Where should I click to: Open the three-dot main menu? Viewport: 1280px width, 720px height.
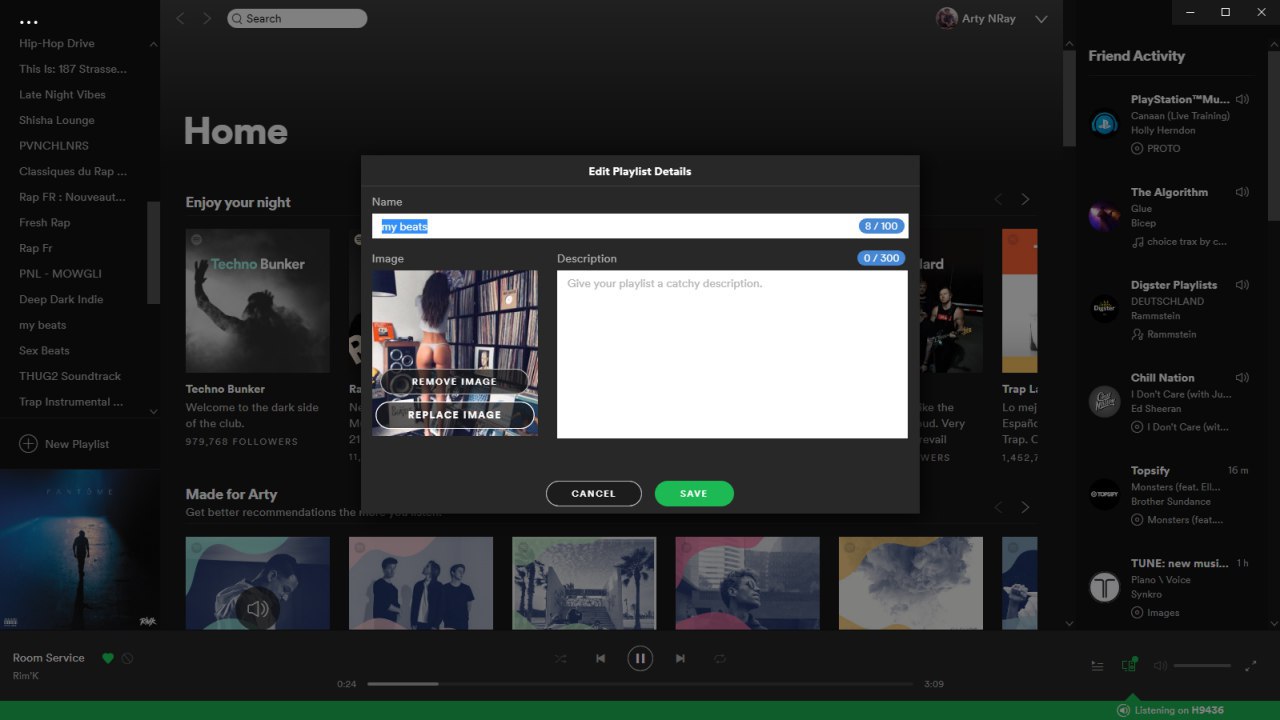(28, 22)
